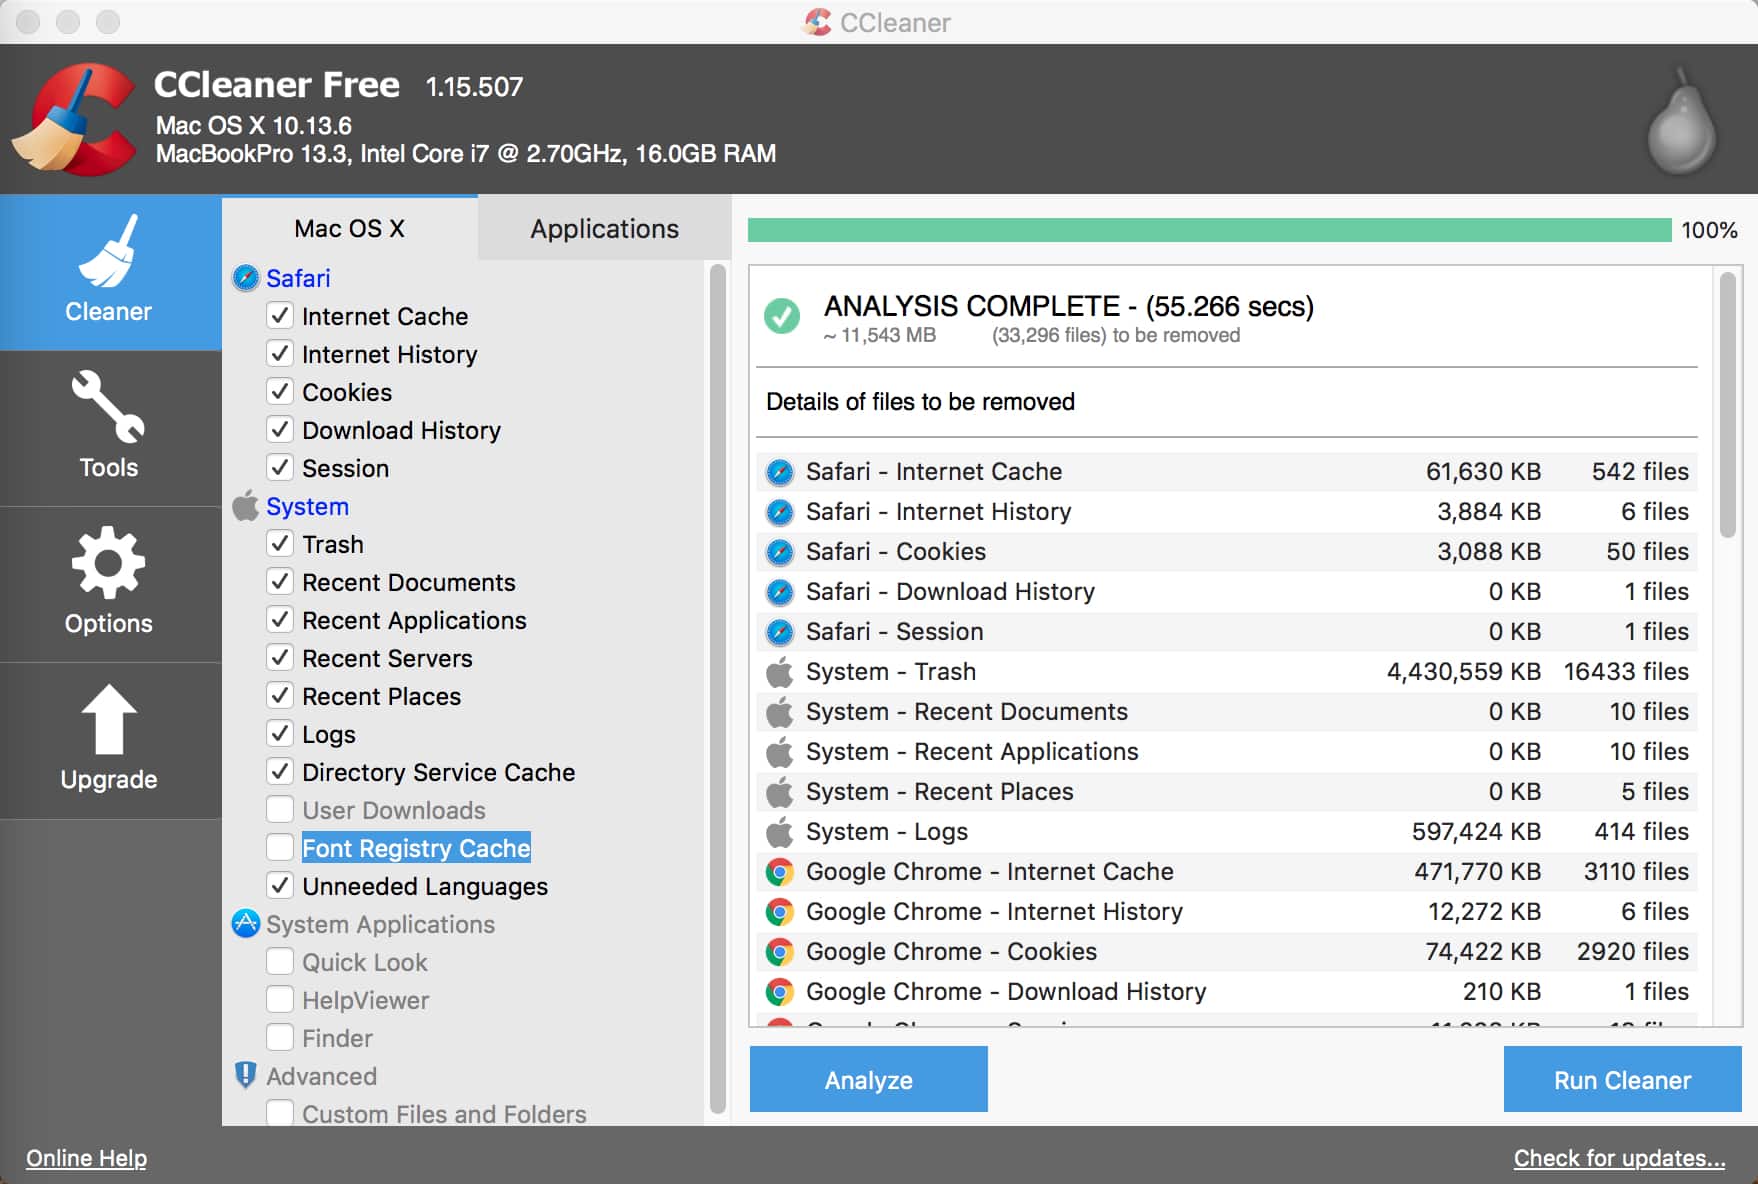The height and width of the screenshot is (1184, 1758).
Task: Click the pear logo icon
Action: coord(1681,124)
